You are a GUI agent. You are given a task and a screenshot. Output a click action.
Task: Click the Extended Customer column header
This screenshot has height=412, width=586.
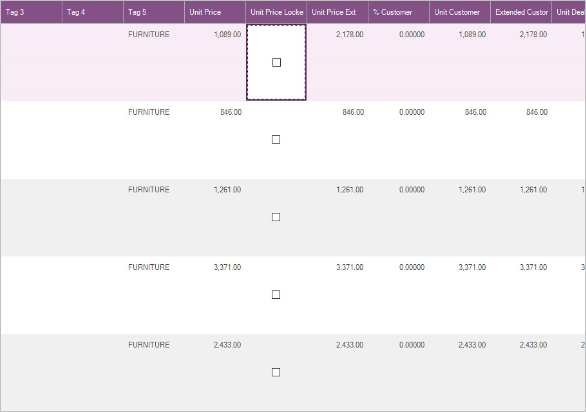click(521, 12)
